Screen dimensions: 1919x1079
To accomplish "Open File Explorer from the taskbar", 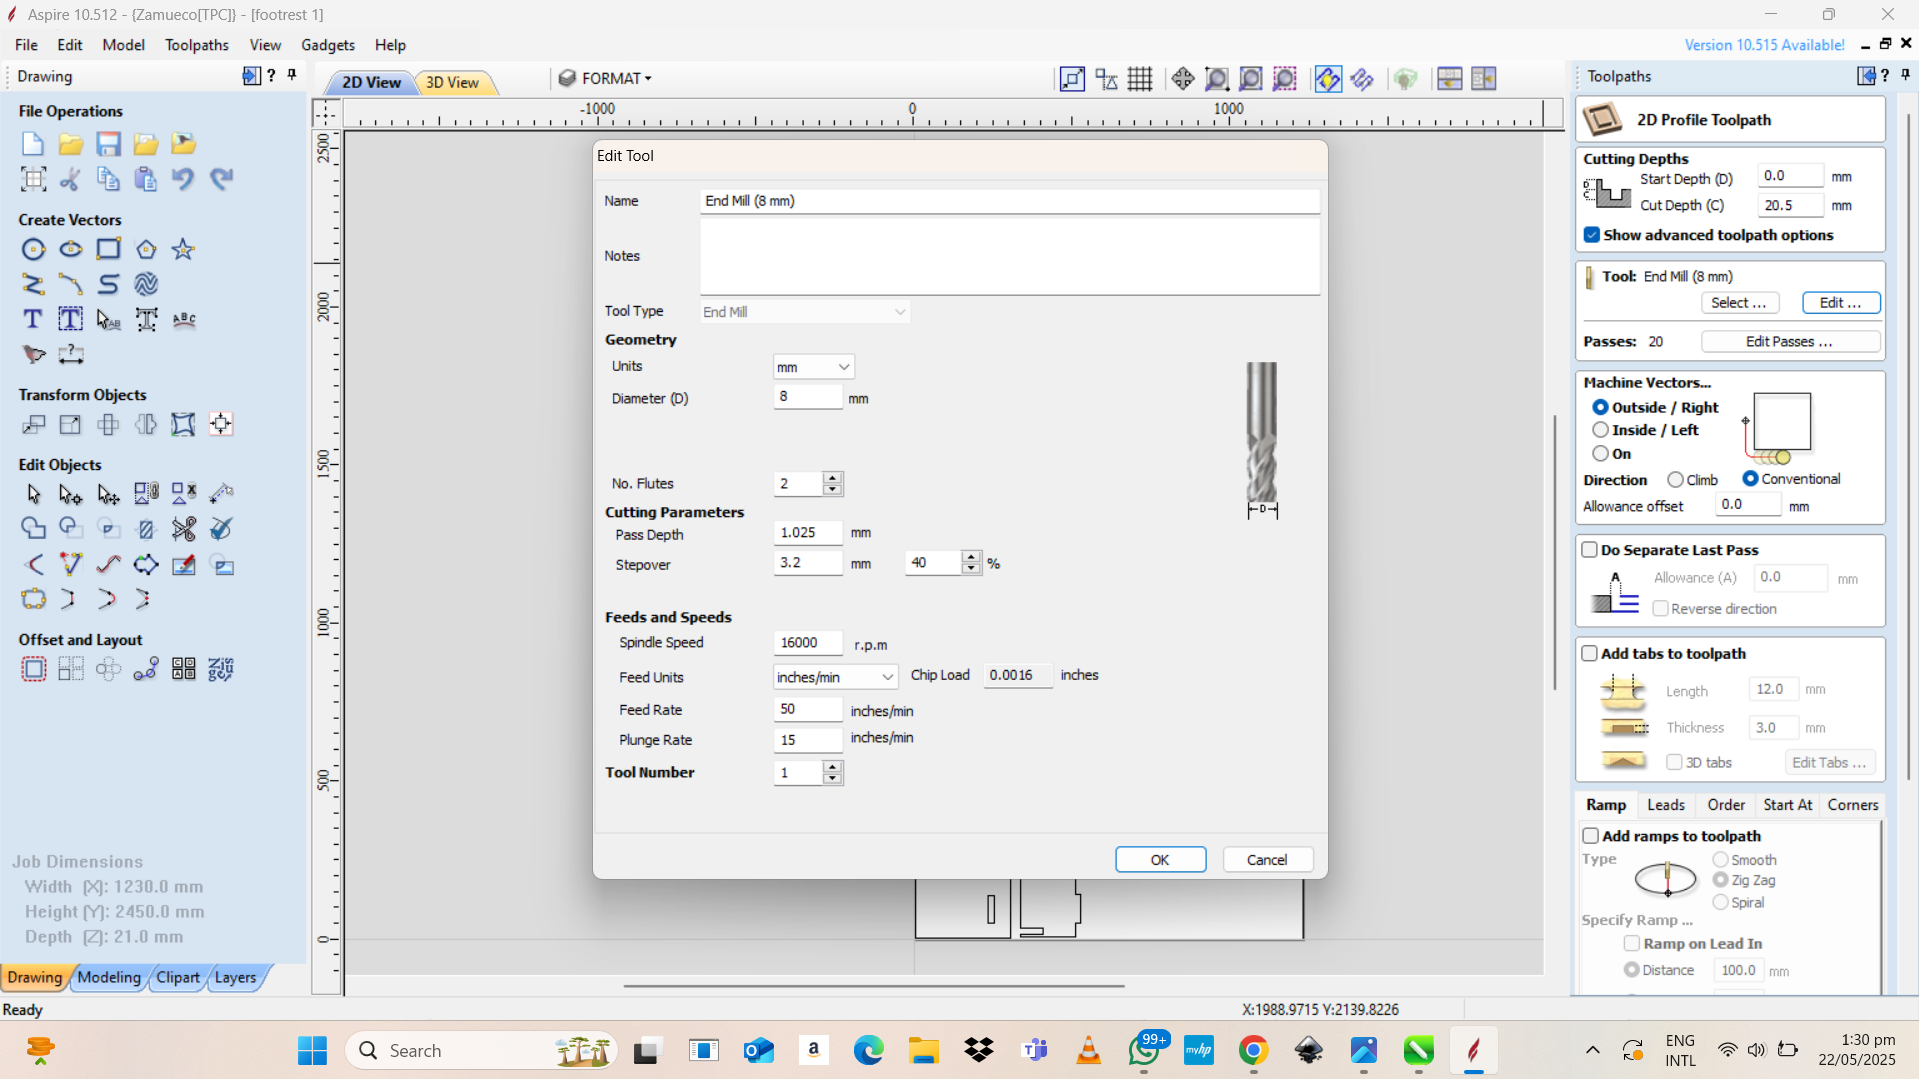I will pyautogui.click(x=923, y=1050).
